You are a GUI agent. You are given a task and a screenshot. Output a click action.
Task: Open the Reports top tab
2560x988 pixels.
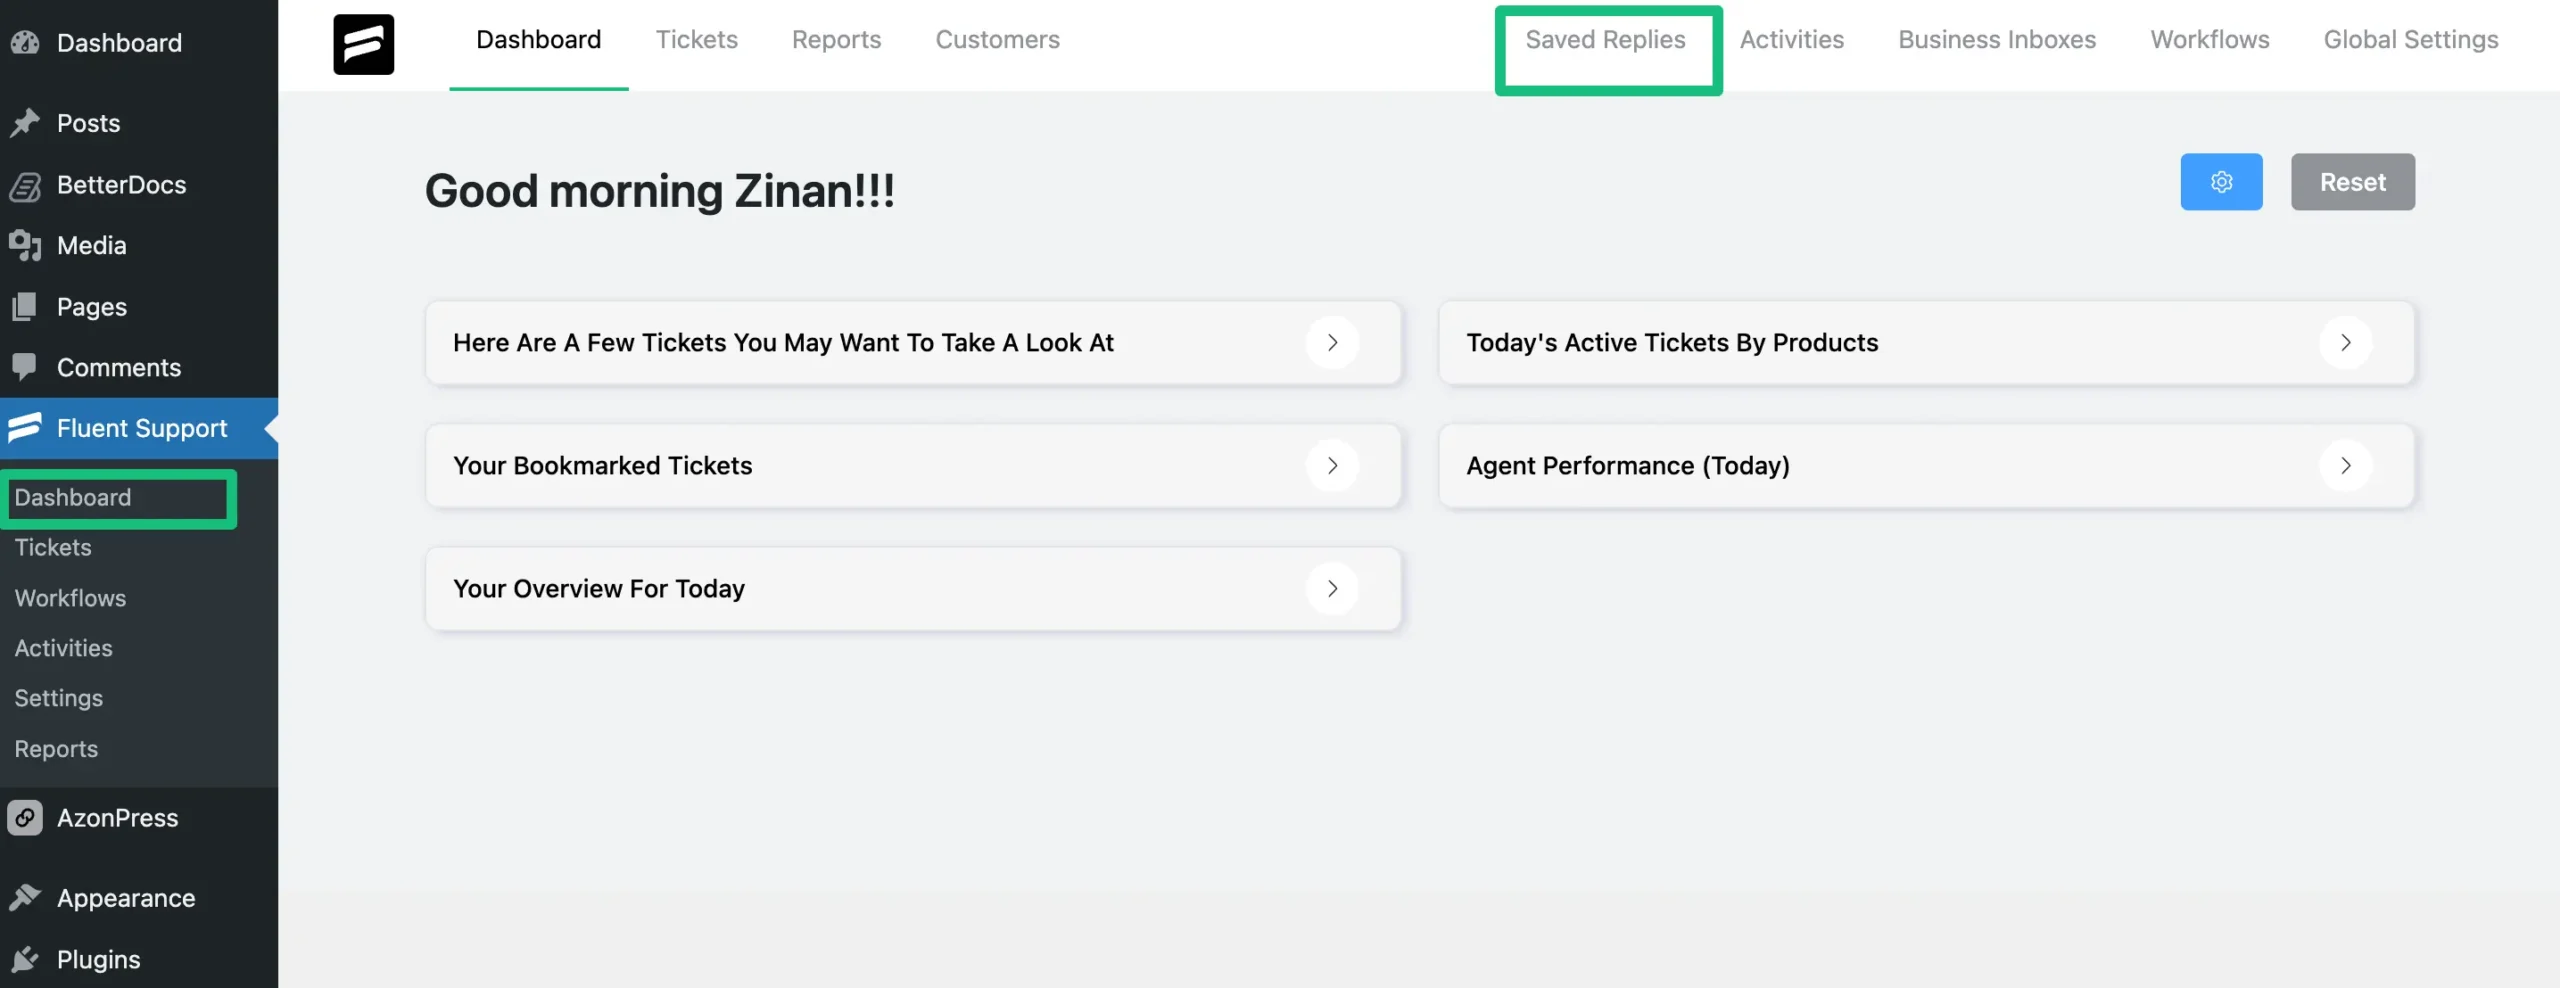pos(836,40)
